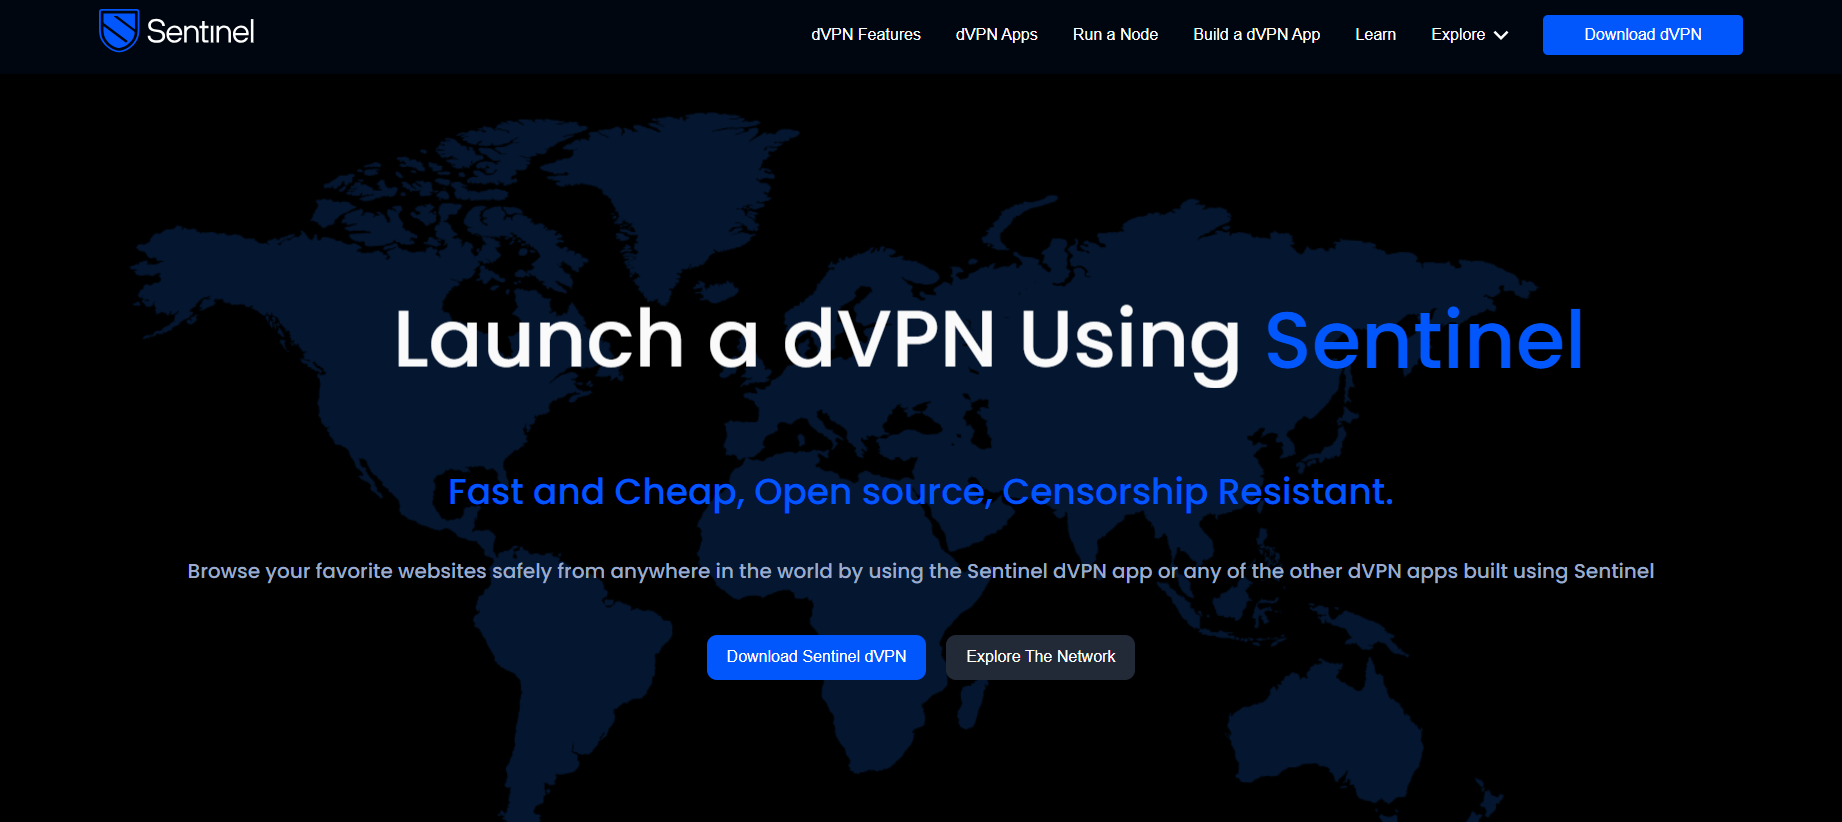The width and height of the screenshot is (1842, 822).
Task: Select Build a dVPN App link
Action: pyautogui.click(x=1256, y=34)
